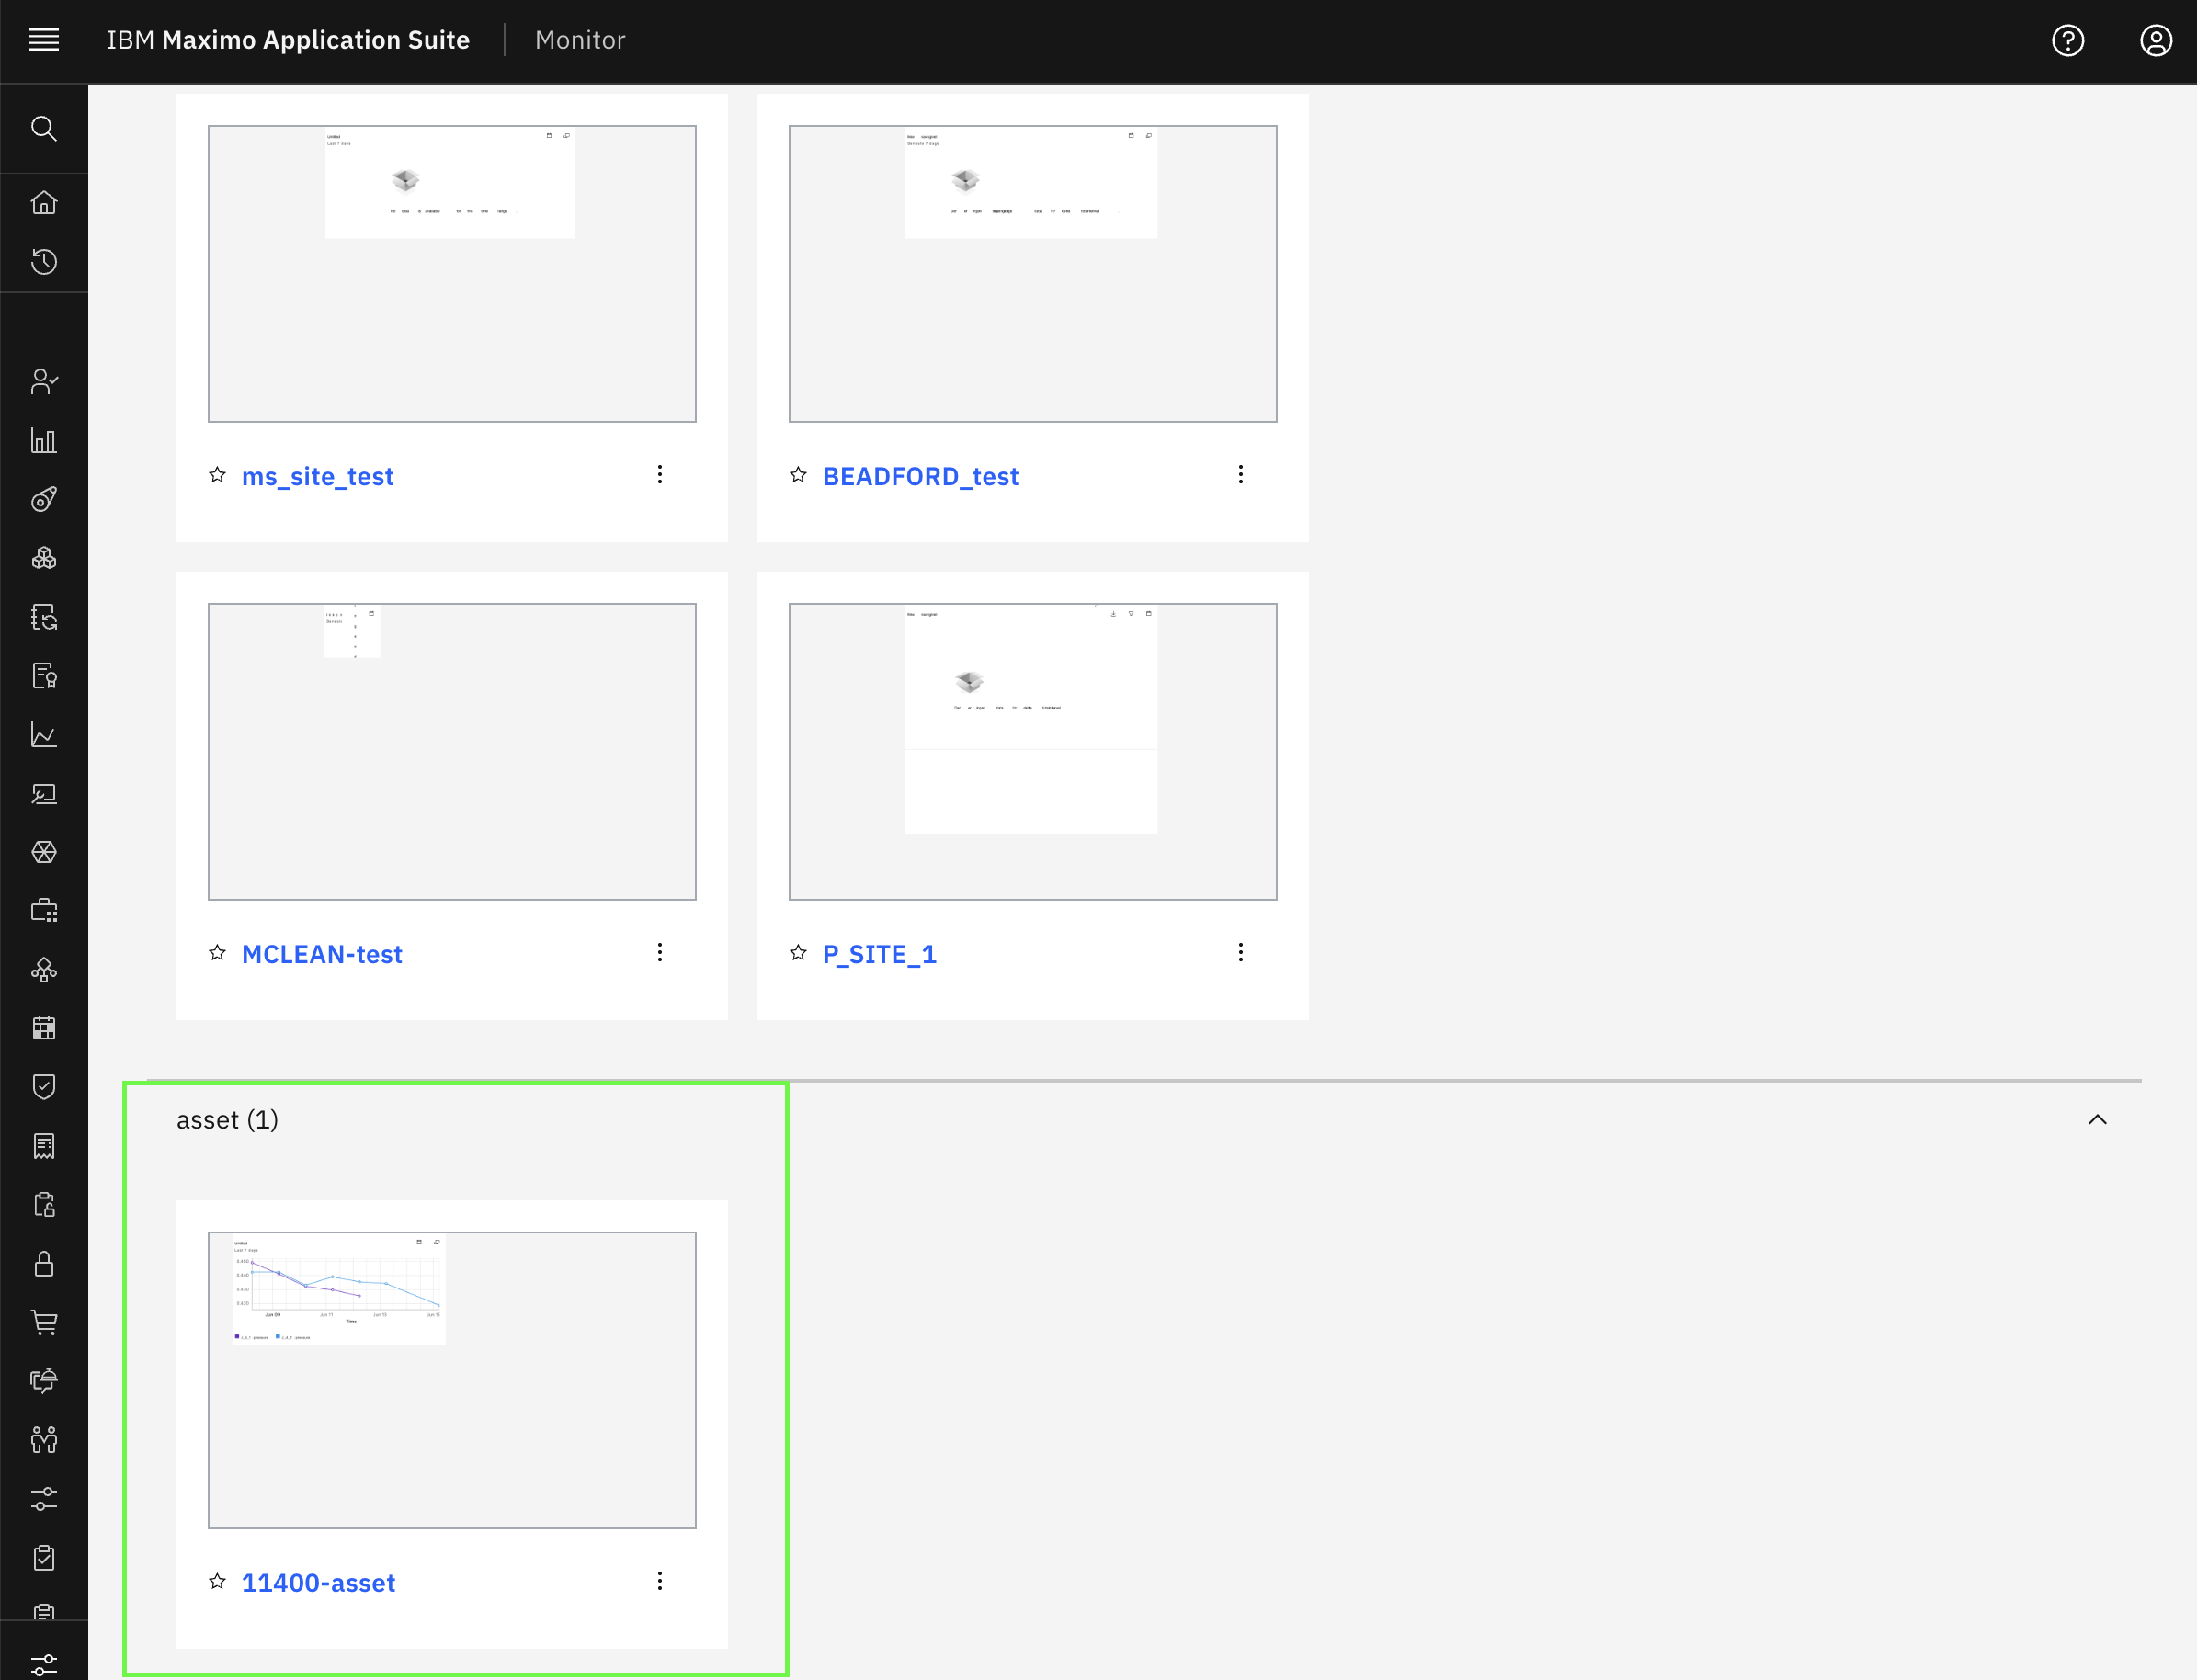
Task: Open the BEADFORD_test dashboard link
Action: (x=920, y=477)
